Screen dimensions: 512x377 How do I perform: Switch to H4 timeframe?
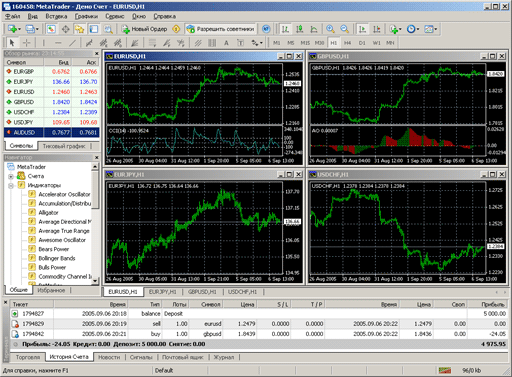pos(348,43)
